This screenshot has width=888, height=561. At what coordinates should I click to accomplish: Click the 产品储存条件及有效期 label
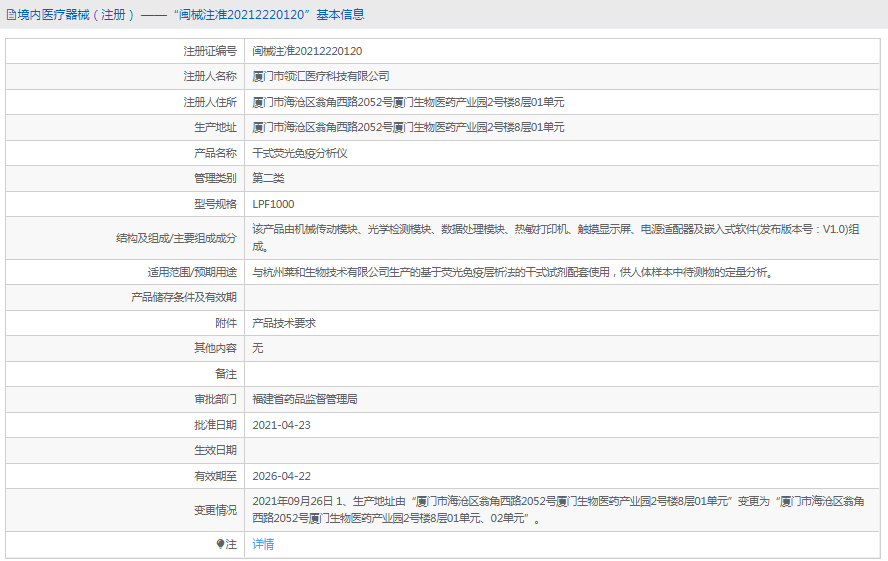[183, 297]
